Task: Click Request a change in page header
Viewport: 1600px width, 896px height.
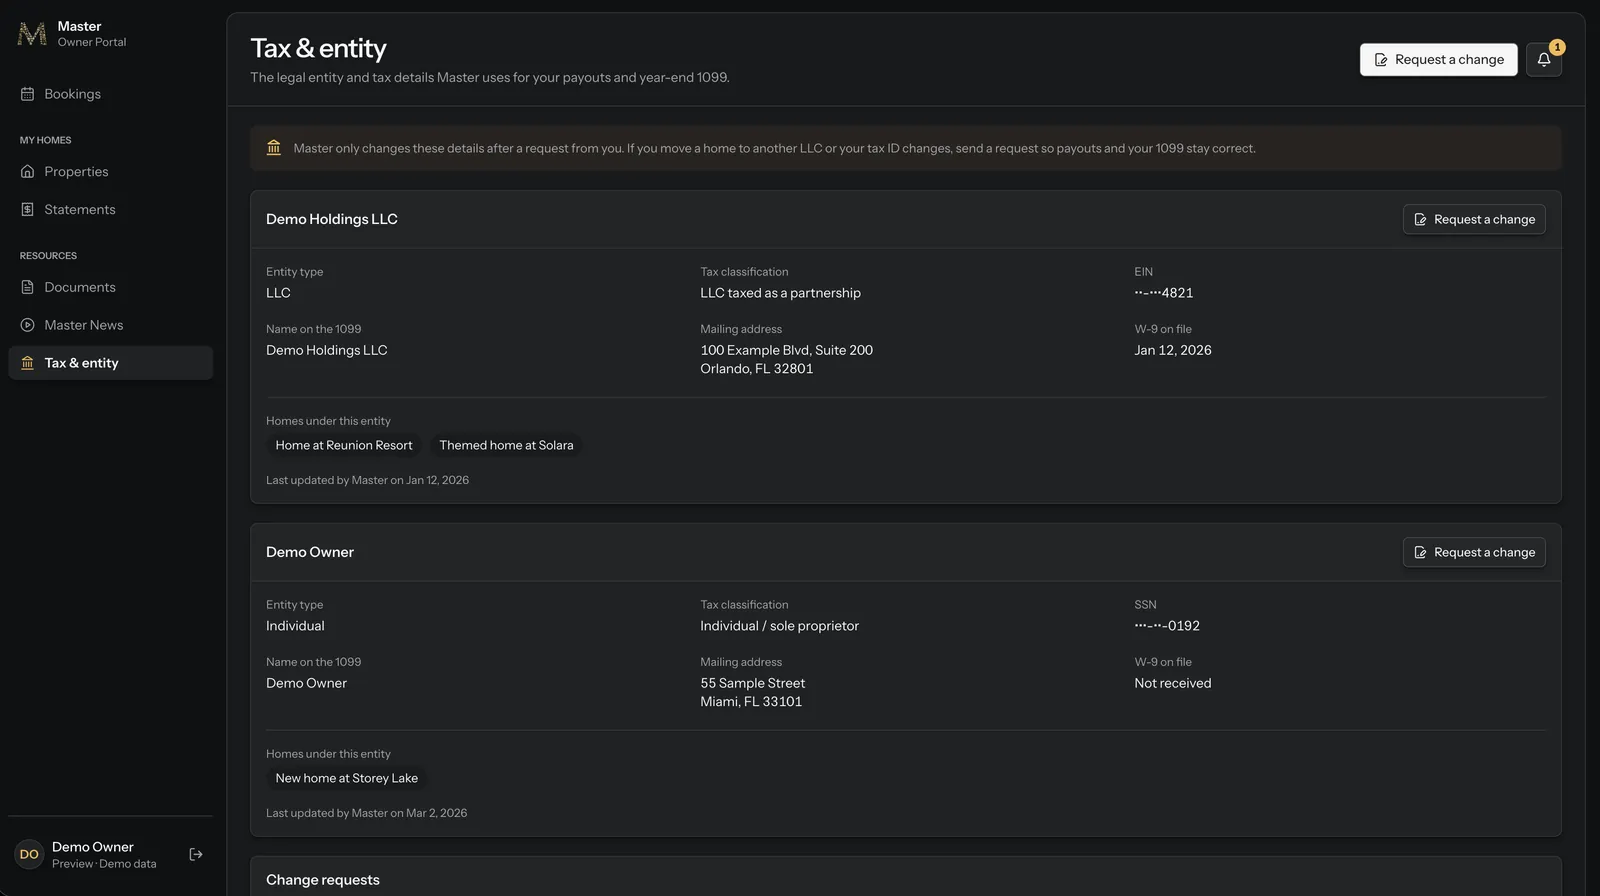Action: coord(1438,60)
